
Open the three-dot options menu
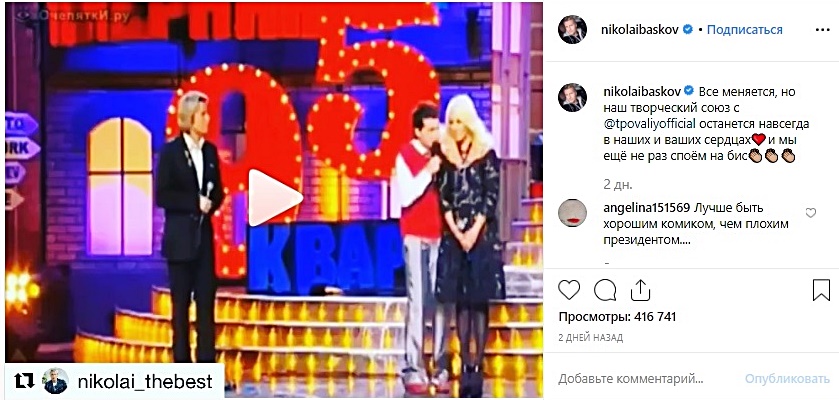[822, 30]
